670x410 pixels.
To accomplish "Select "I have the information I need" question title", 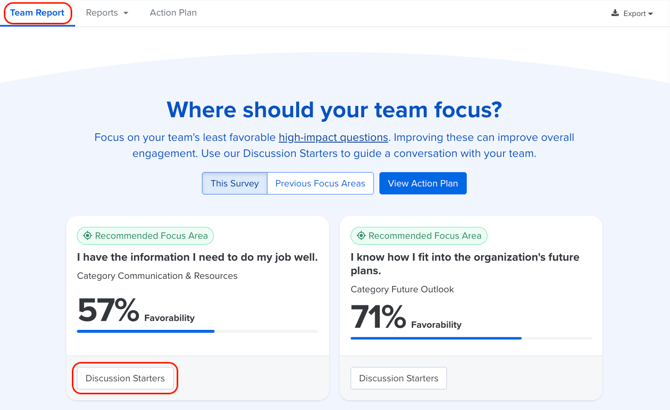I will 197,257.
